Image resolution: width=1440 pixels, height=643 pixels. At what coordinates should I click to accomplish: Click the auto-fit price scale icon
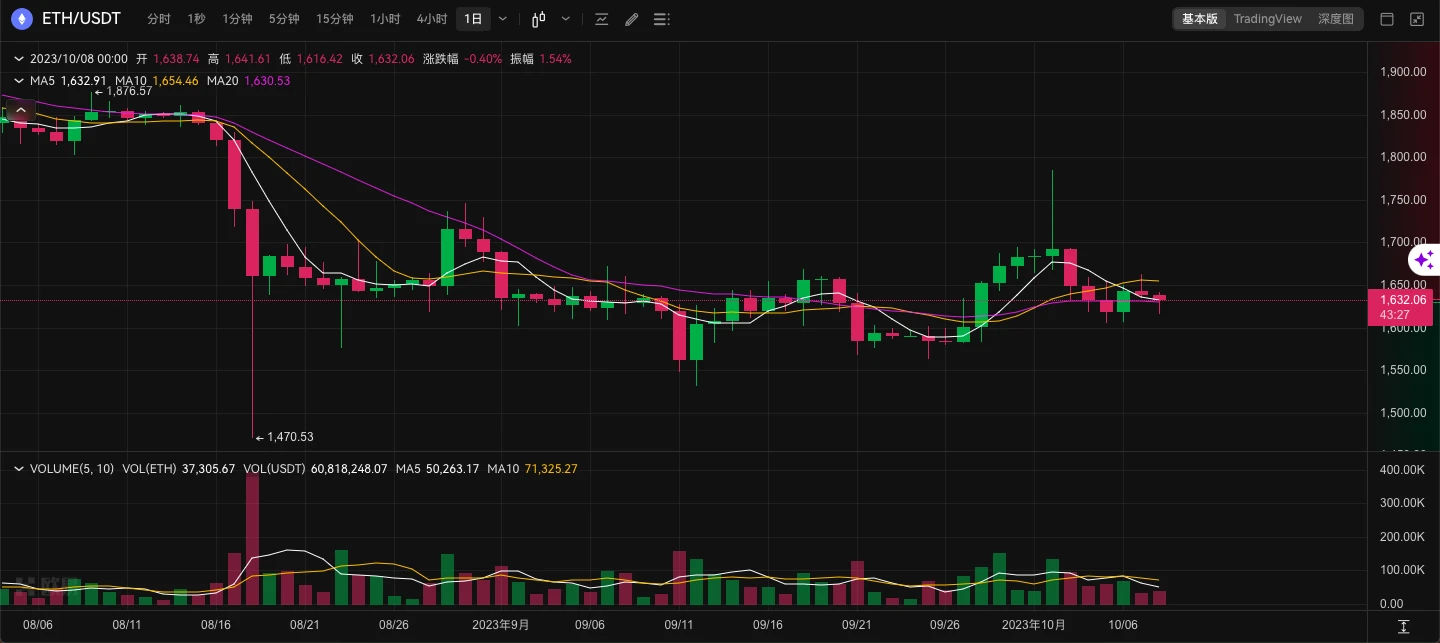click(1403, 626)
